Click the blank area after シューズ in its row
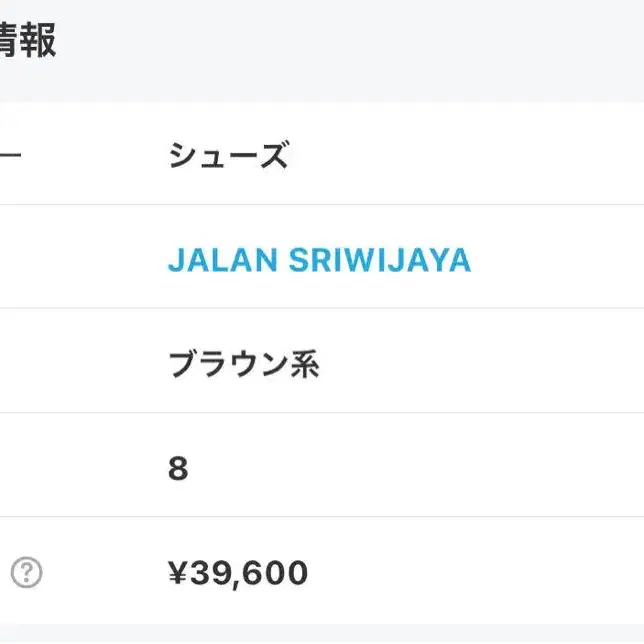The image size is (644, 644). point(467,153)
